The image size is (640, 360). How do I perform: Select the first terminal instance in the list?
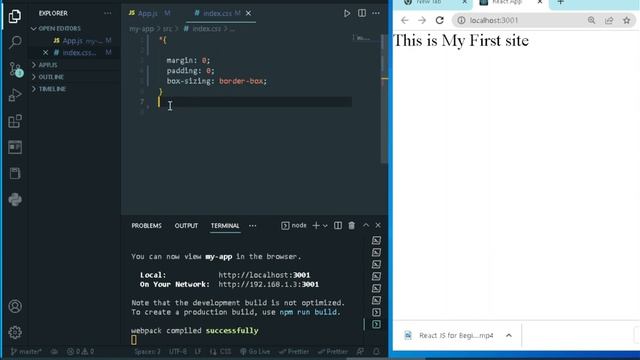pos(376,240)
